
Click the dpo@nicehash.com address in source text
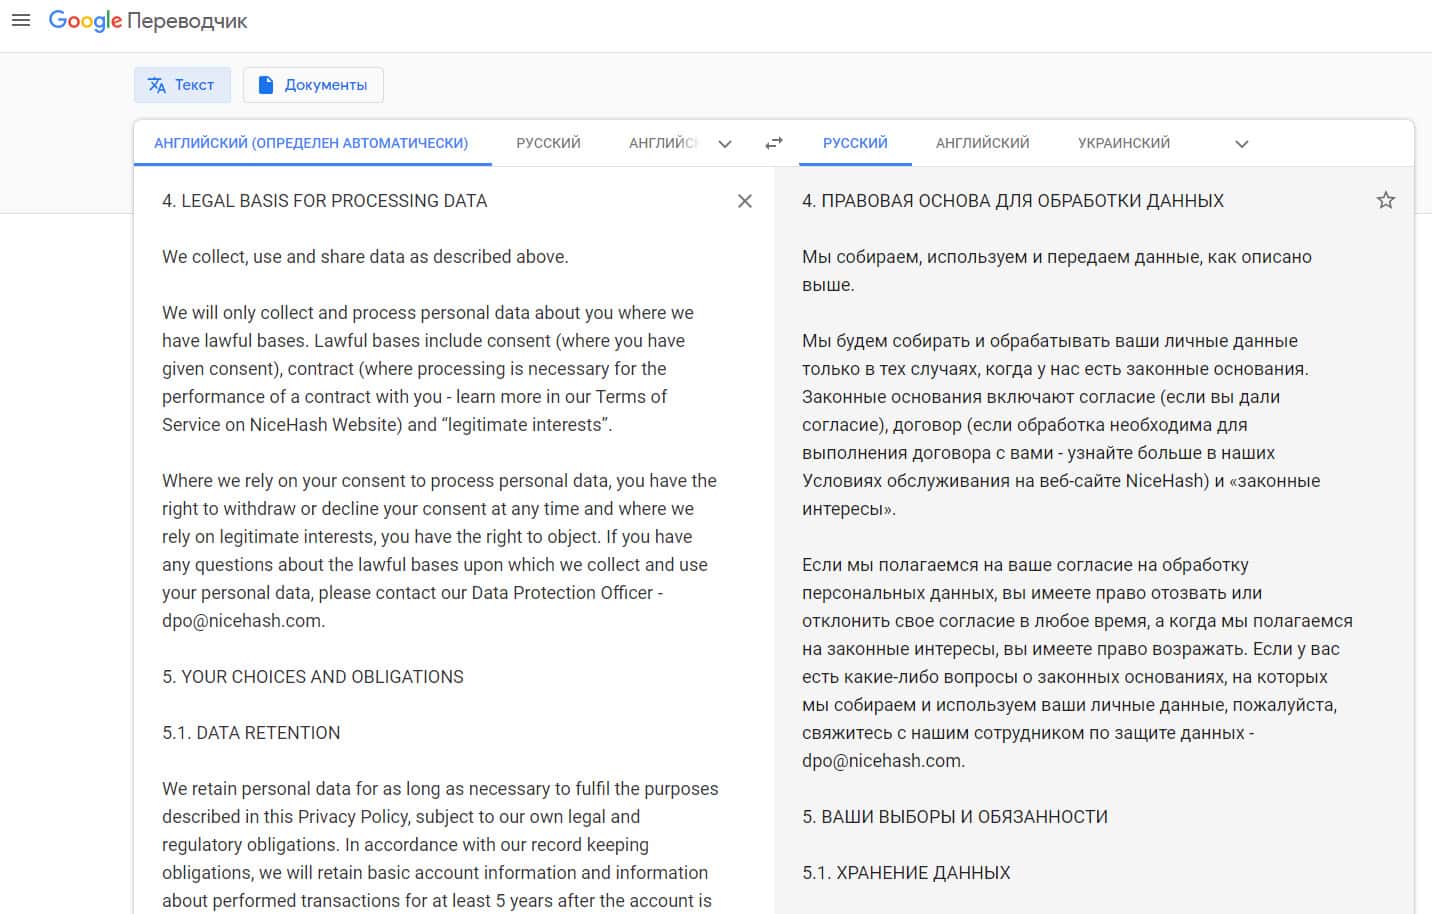pyautogui.click(x=243, y=621)
